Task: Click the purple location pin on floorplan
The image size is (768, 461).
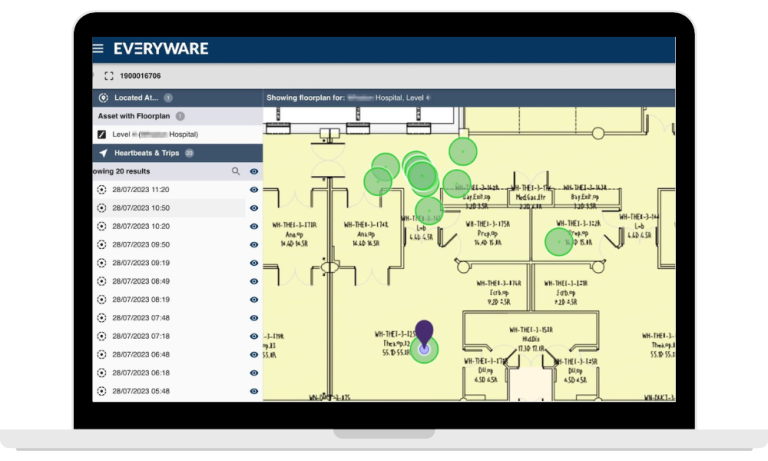Action: pos(424,333)
